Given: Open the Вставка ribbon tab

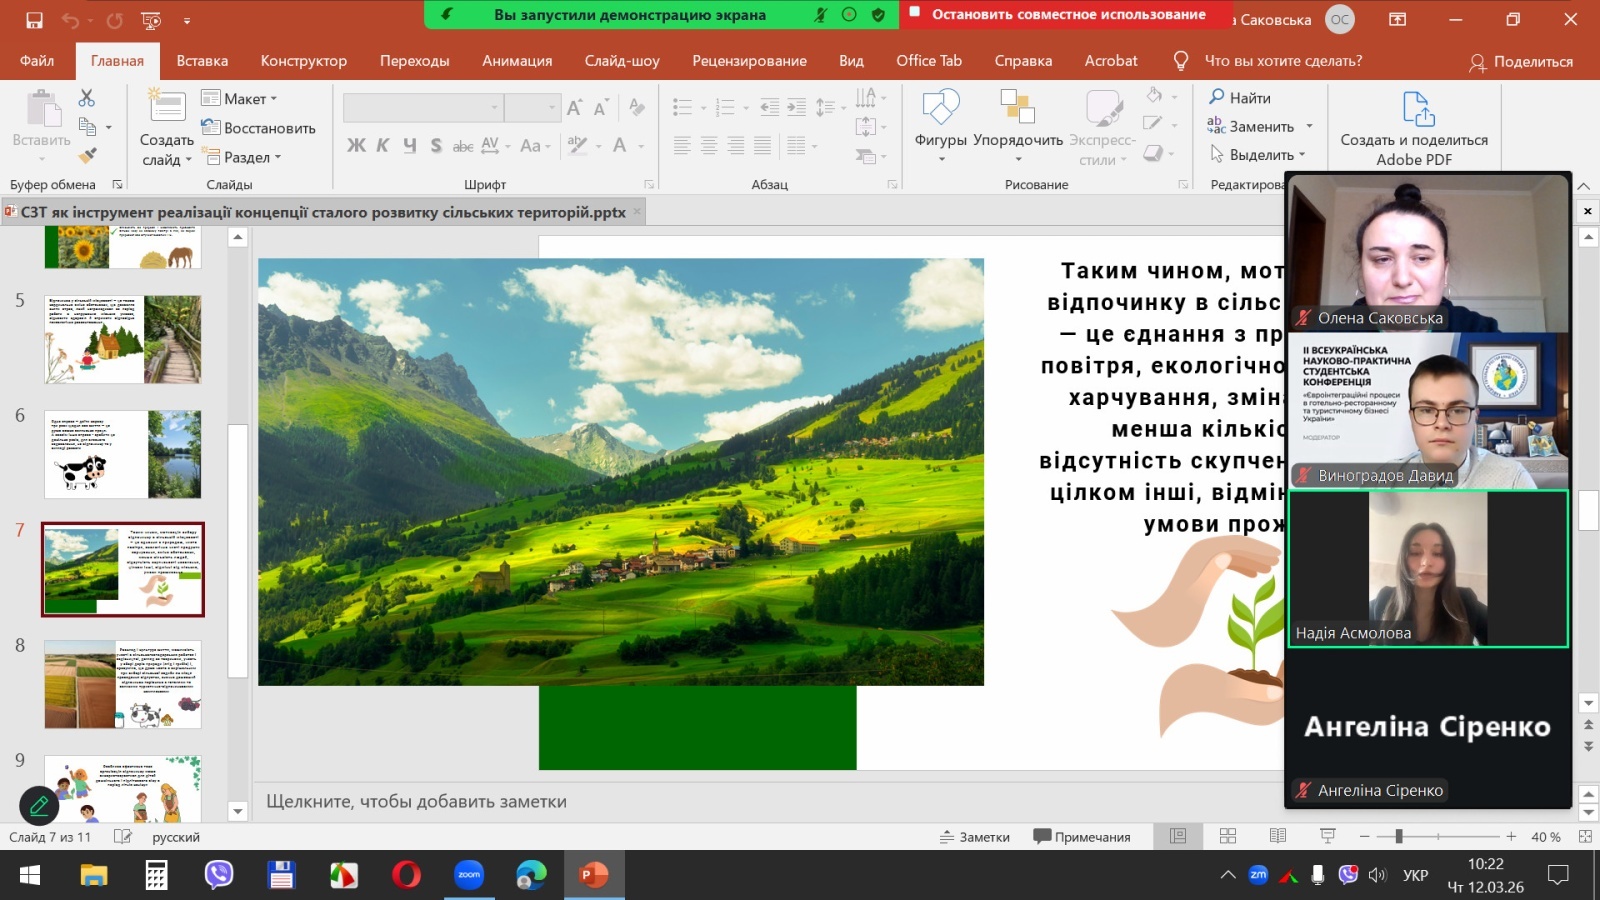Looking at the screenshot, I should [202, 61].
